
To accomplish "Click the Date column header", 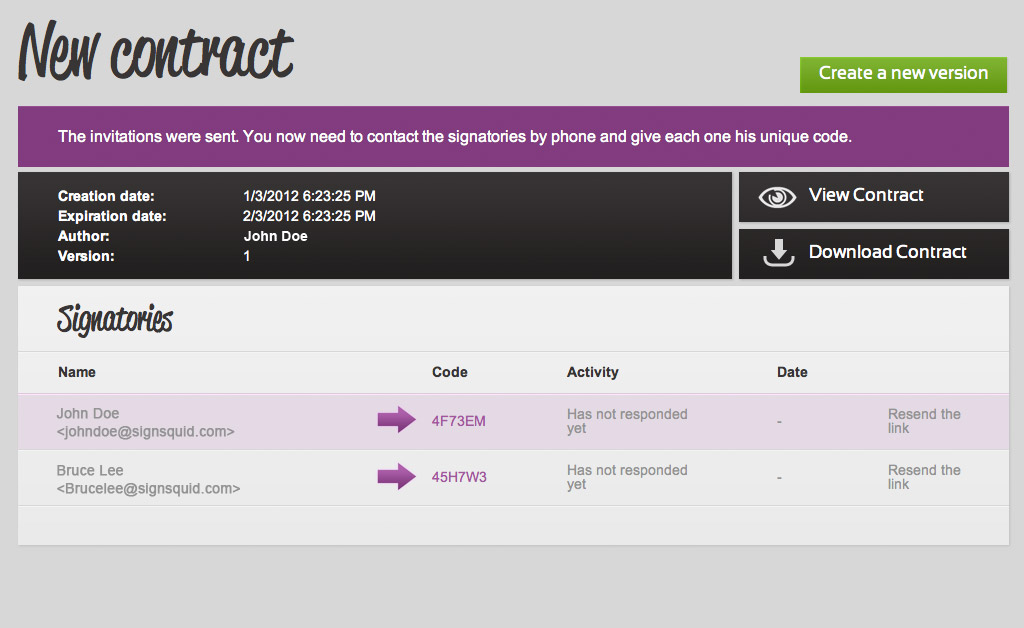I will click(792, 372).
